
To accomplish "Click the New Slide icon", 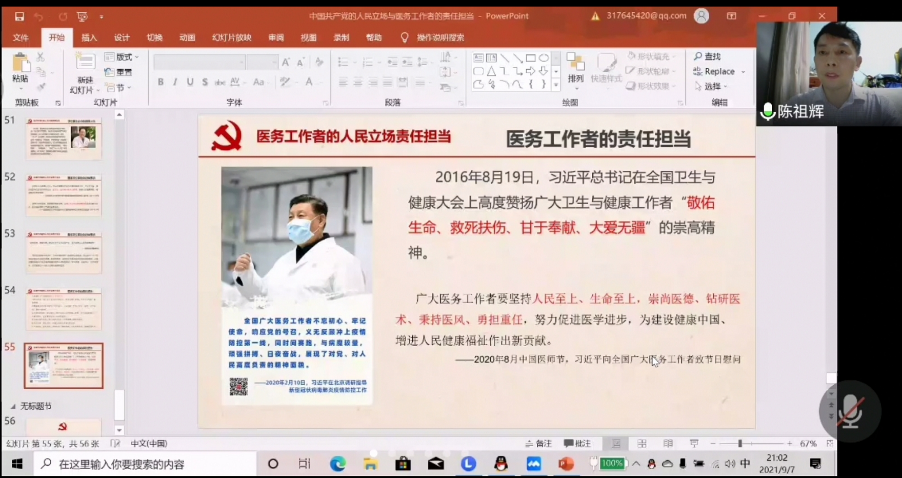I will point(85,62).
